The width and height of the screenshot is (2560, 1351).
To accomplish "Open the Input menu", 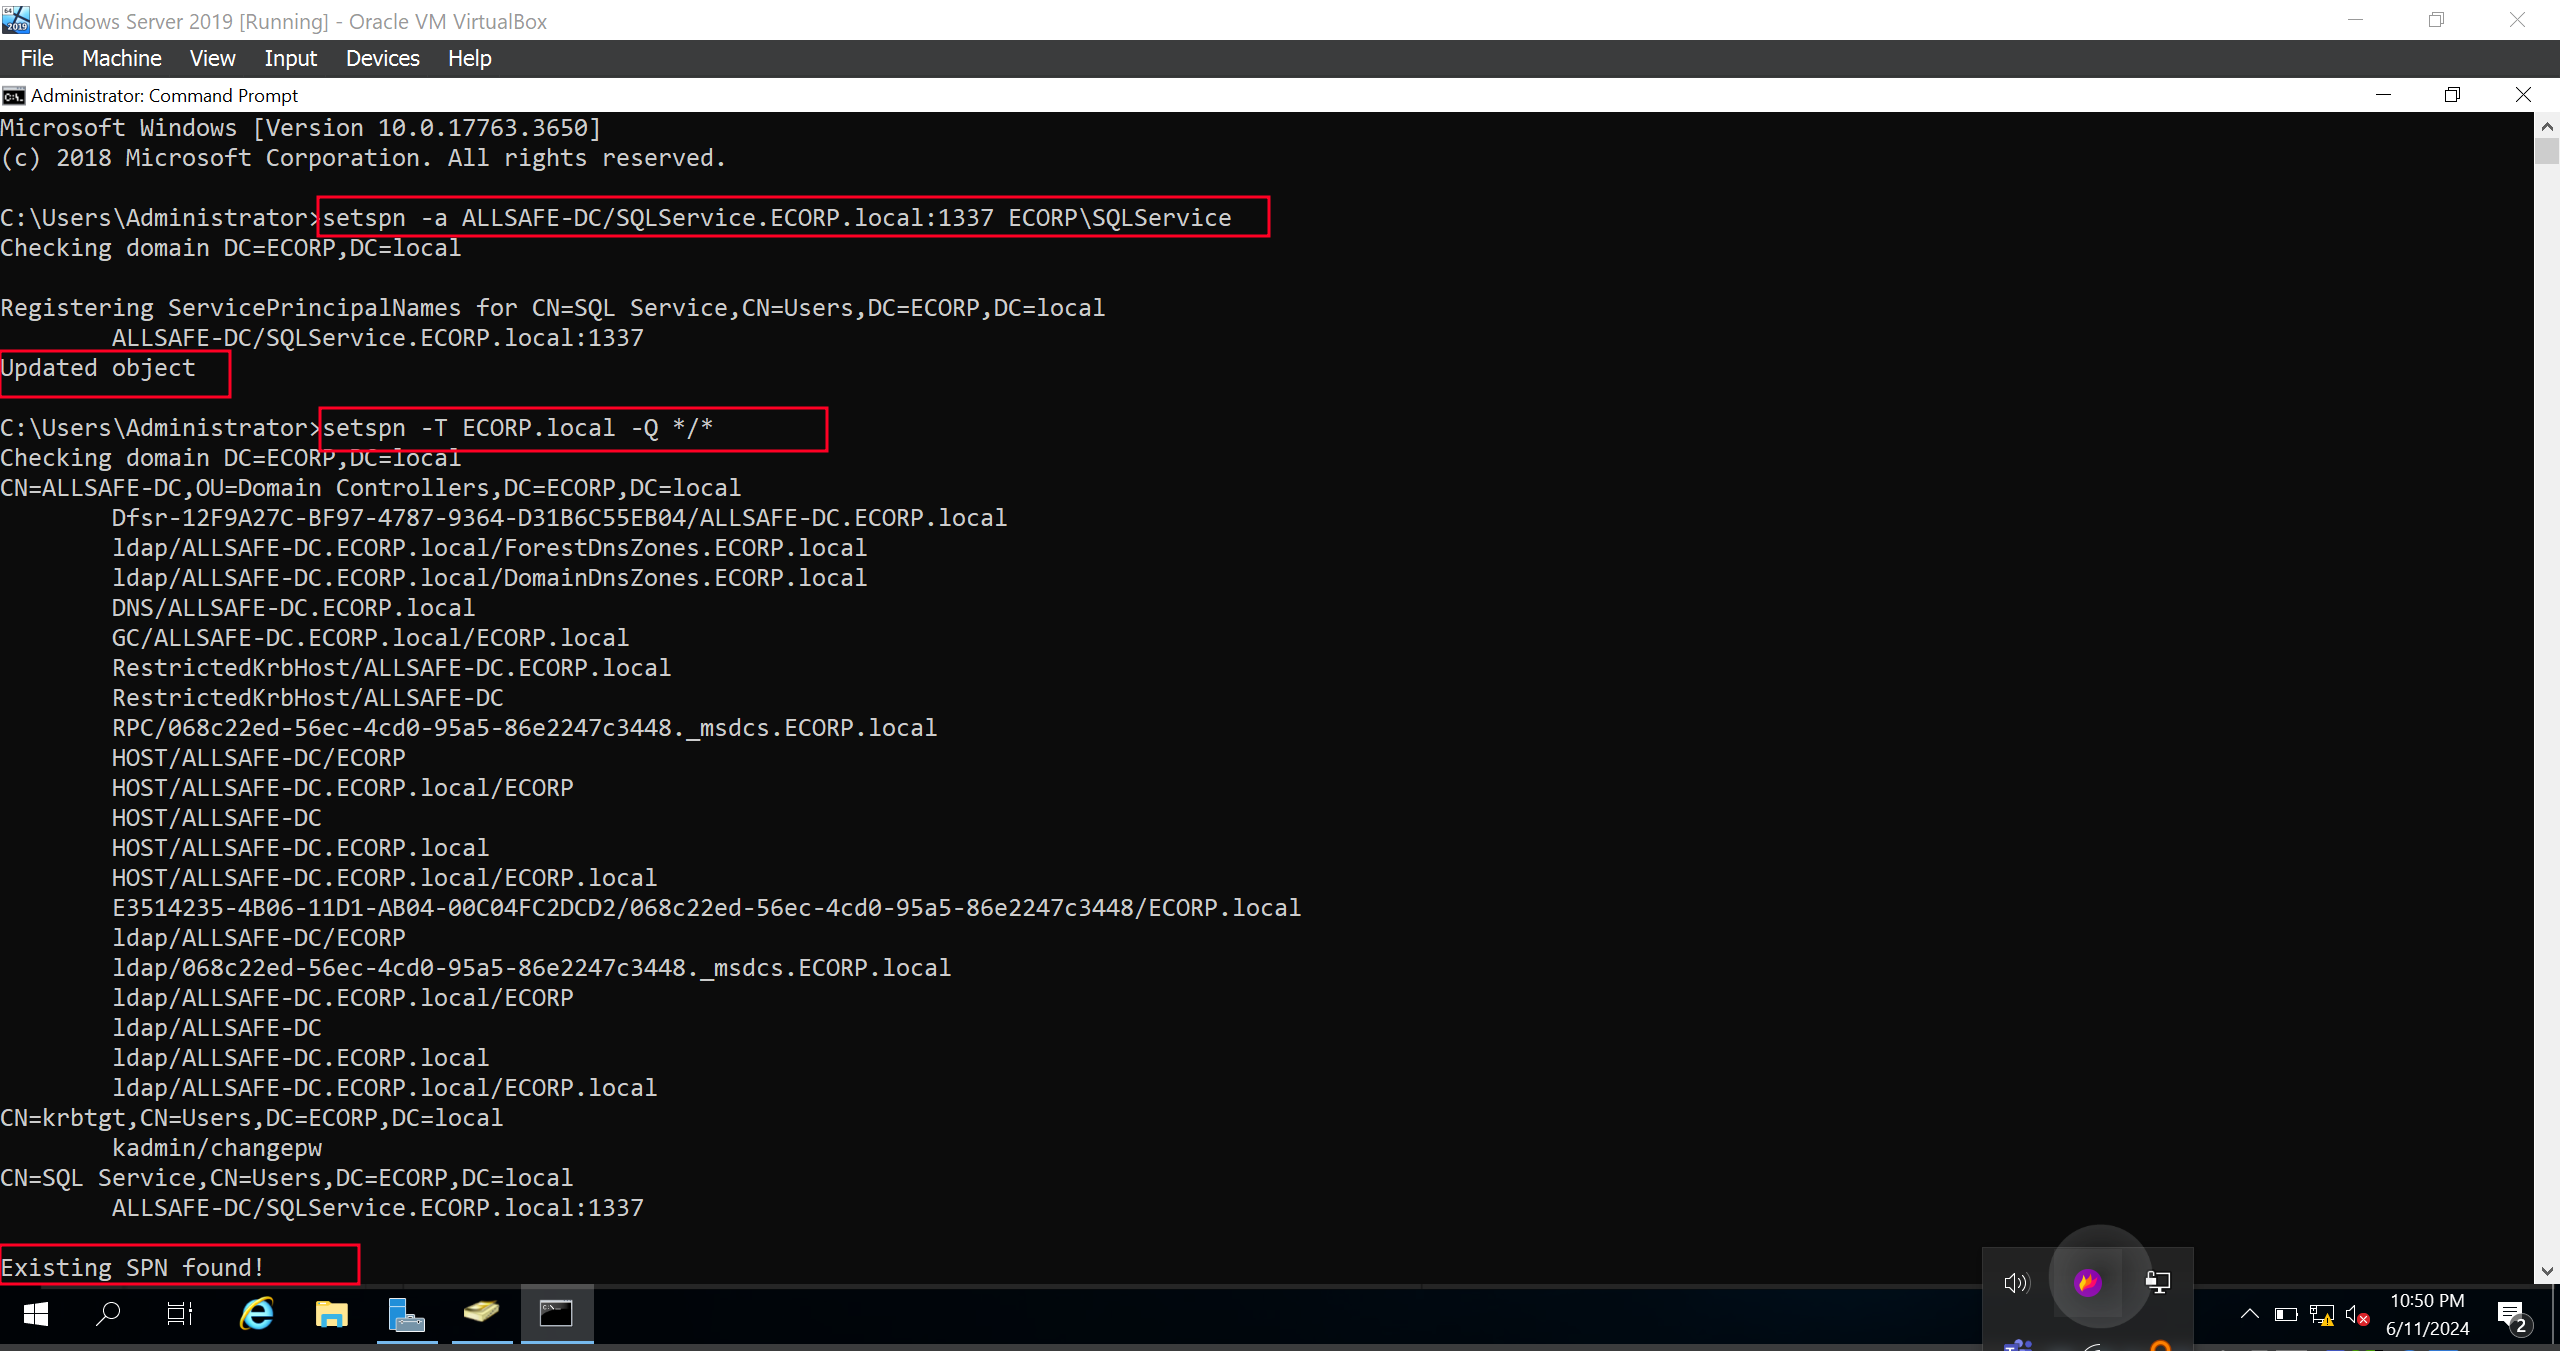I will pyautogui.click(x=290, y=58).
